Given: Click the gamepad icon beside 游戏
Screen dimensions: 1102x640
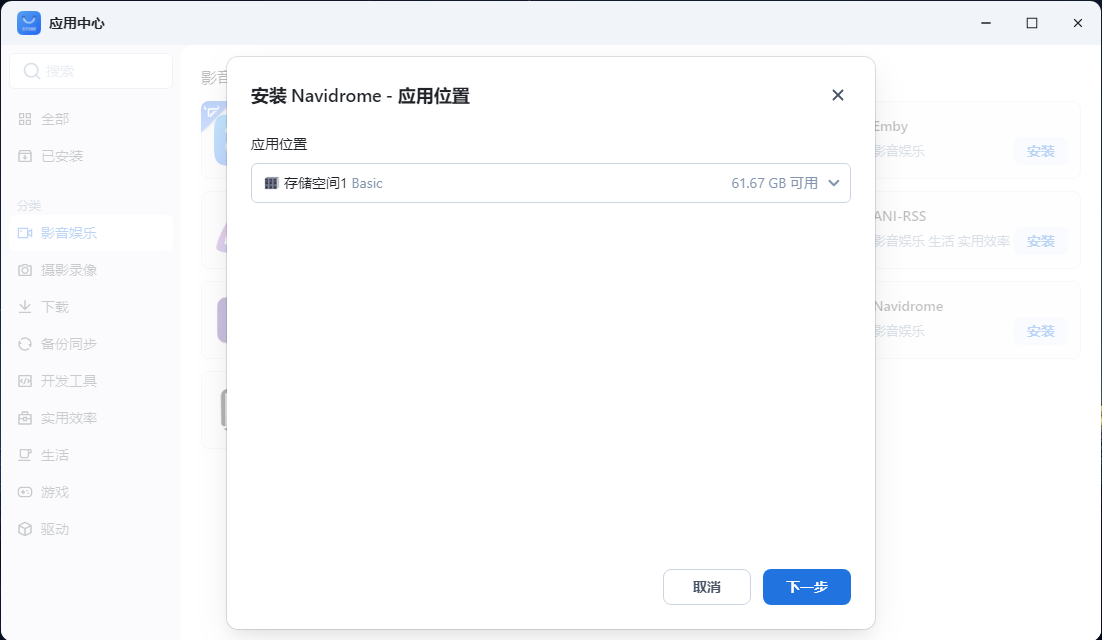Looking at the screenshot, I should tap(25, 492).
